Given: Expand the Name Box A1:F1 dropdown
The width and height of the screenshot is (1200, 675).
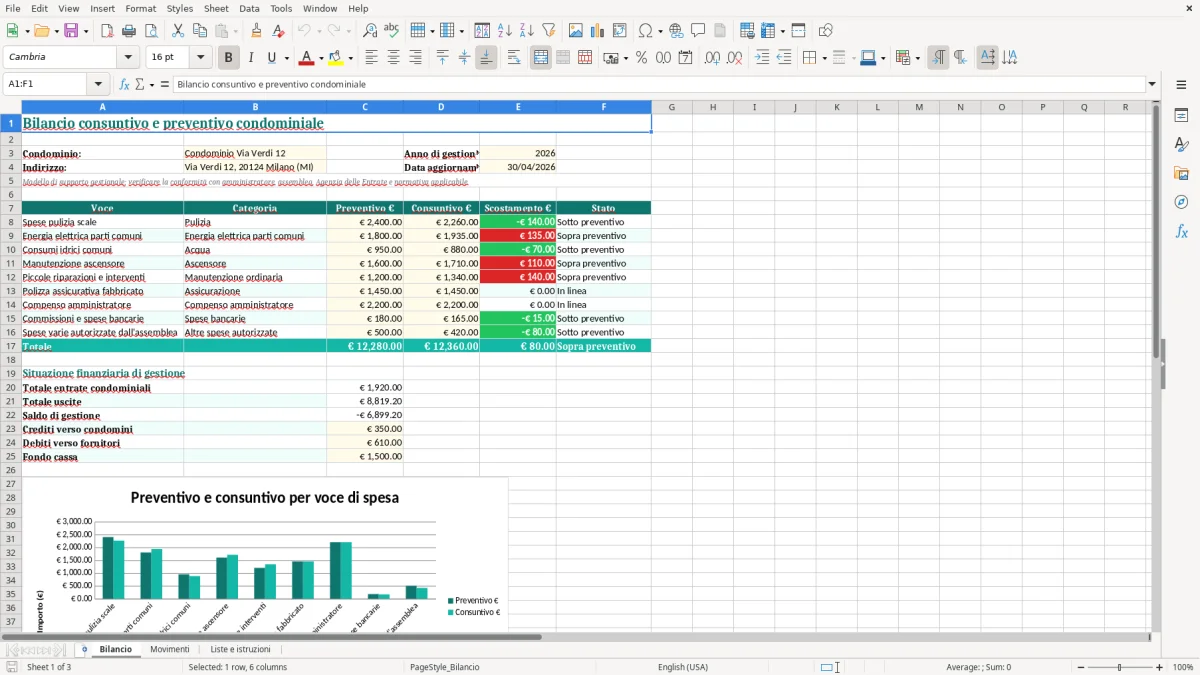Looking at the screenshot, I should pyautogui.click(x=98, y=84).
